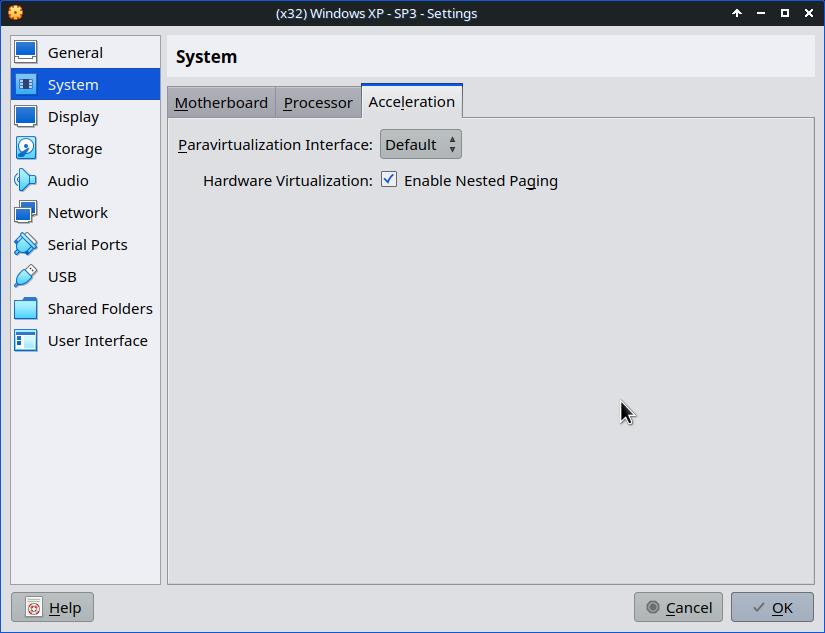Switch to the Motherboard tab
The image size is (825, 633).
click(221, 103)
